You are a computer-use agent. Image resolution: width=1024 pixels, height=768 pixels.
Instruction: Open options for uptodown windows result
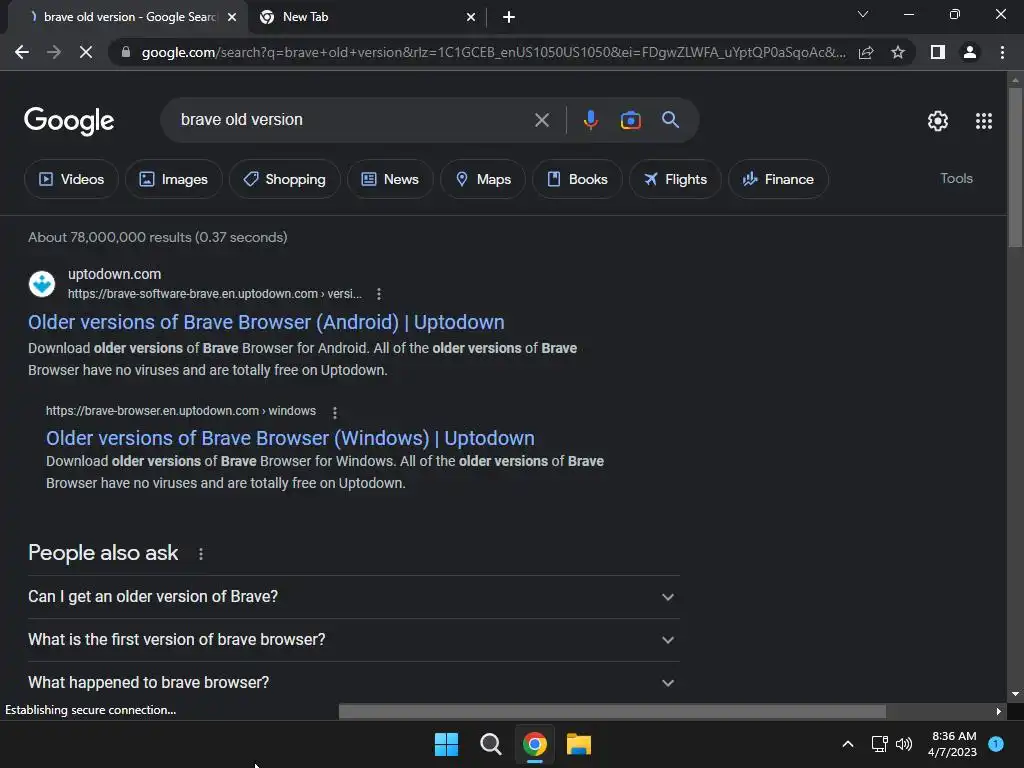pos(335,413)
